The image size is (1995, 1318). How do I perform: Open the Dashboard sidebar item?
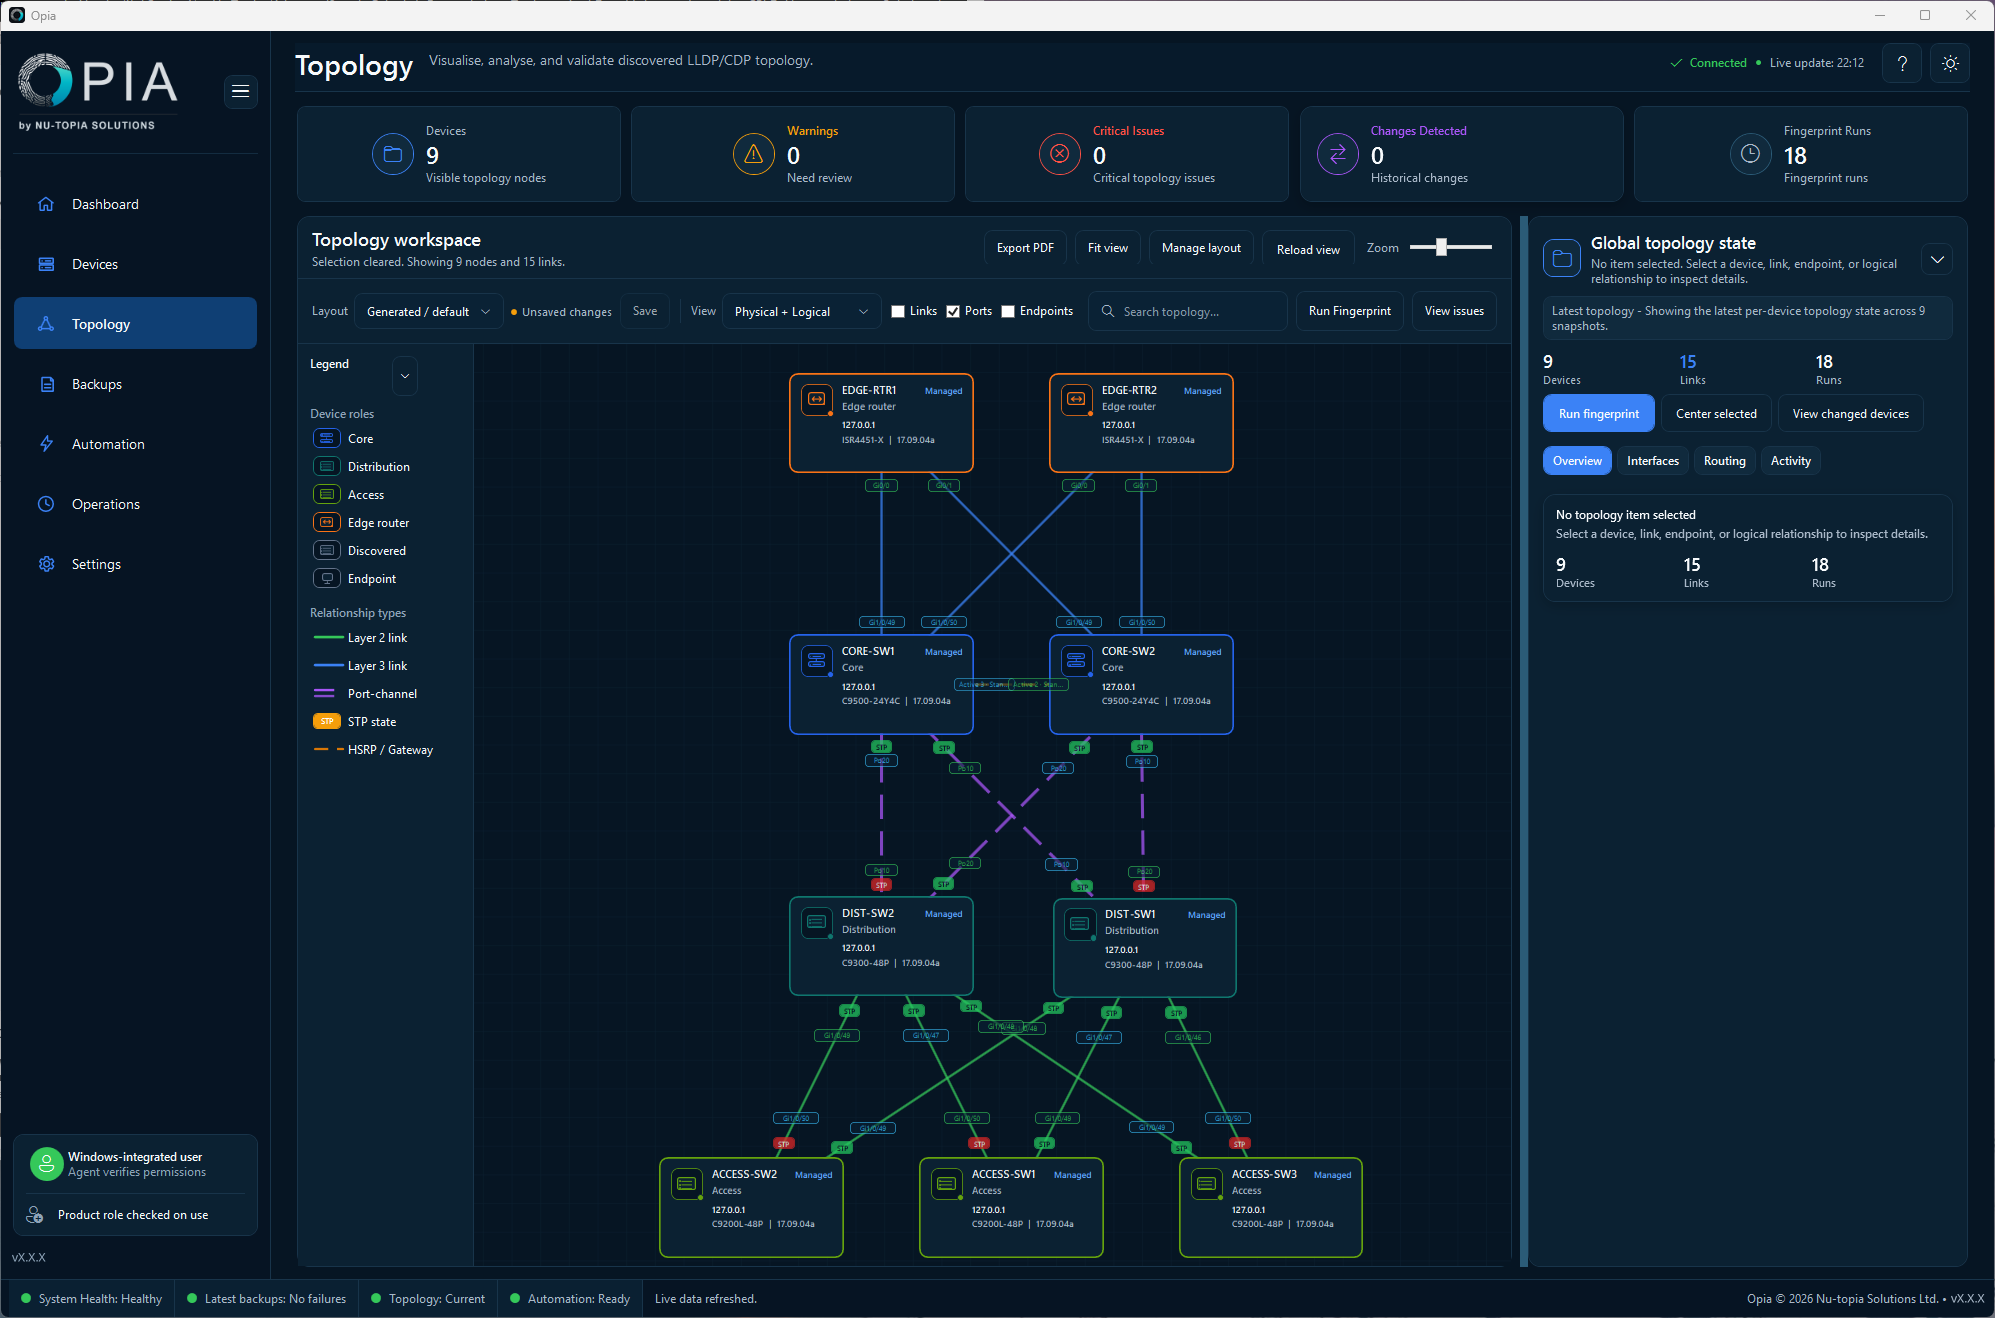135,204
